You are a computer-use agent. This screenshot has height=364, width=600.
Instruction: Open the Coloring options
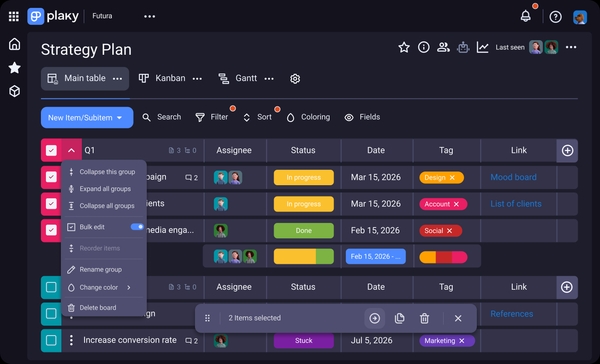(308, 117)
